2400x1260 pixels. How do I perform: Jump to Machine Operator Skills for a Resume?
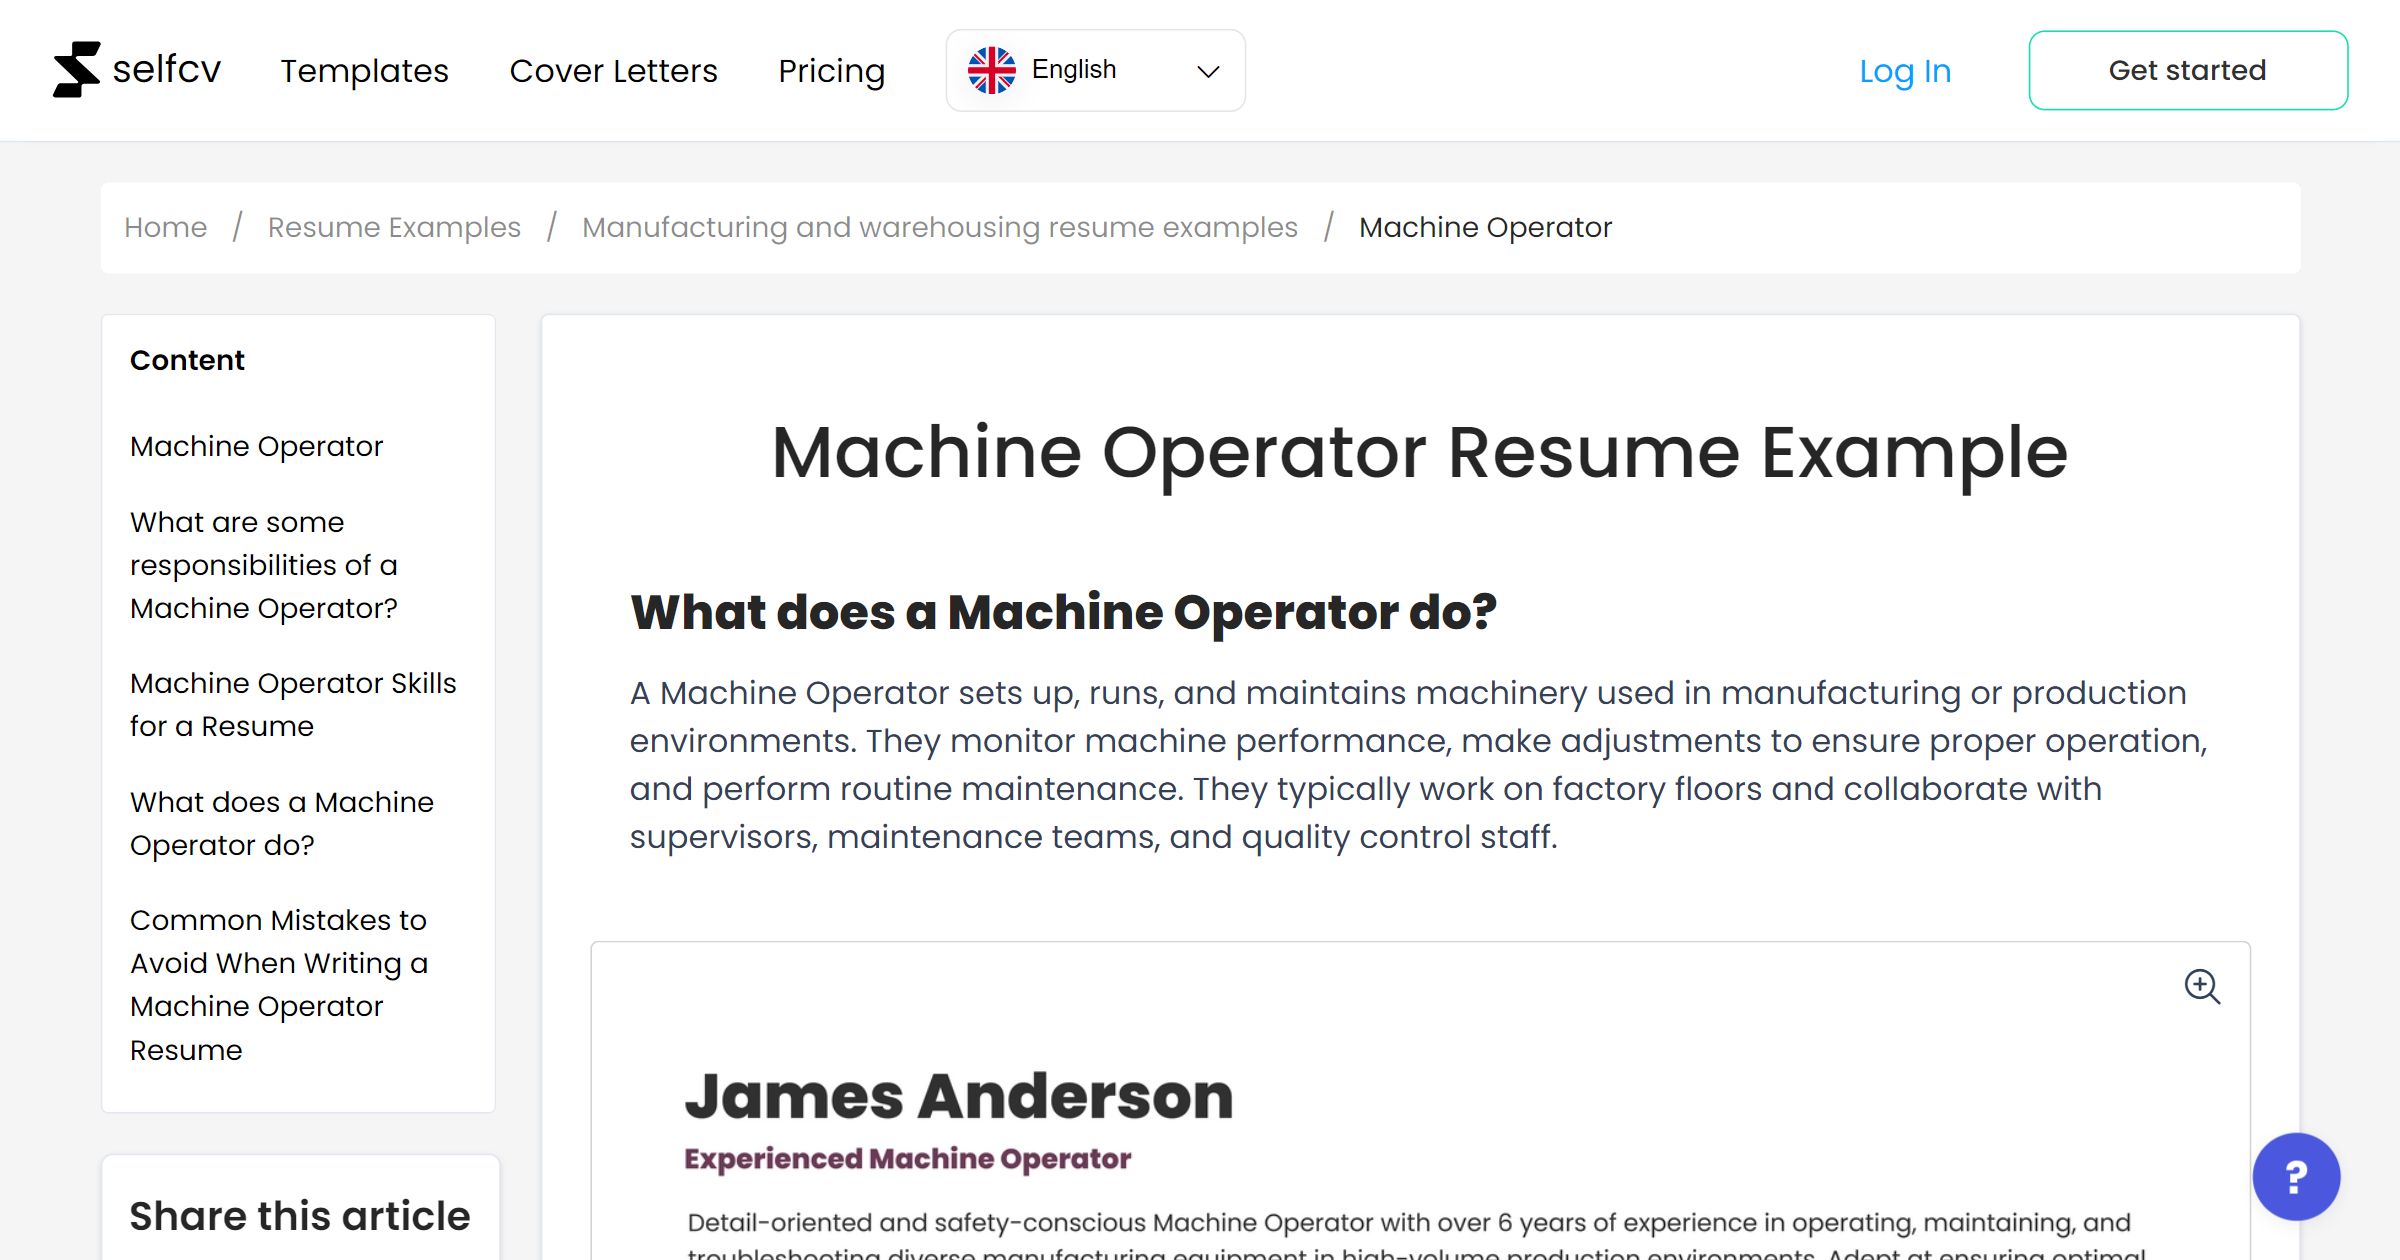pyautogui.click(x=293, y=704)
